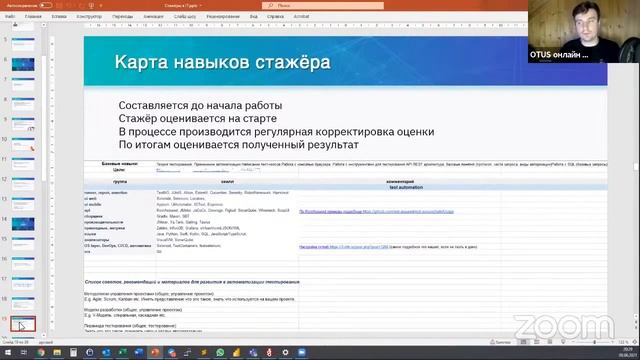The image size is (640, 360).
Task: Switch to PowerPoint on taskbar
Action: (x=155, y=353)
